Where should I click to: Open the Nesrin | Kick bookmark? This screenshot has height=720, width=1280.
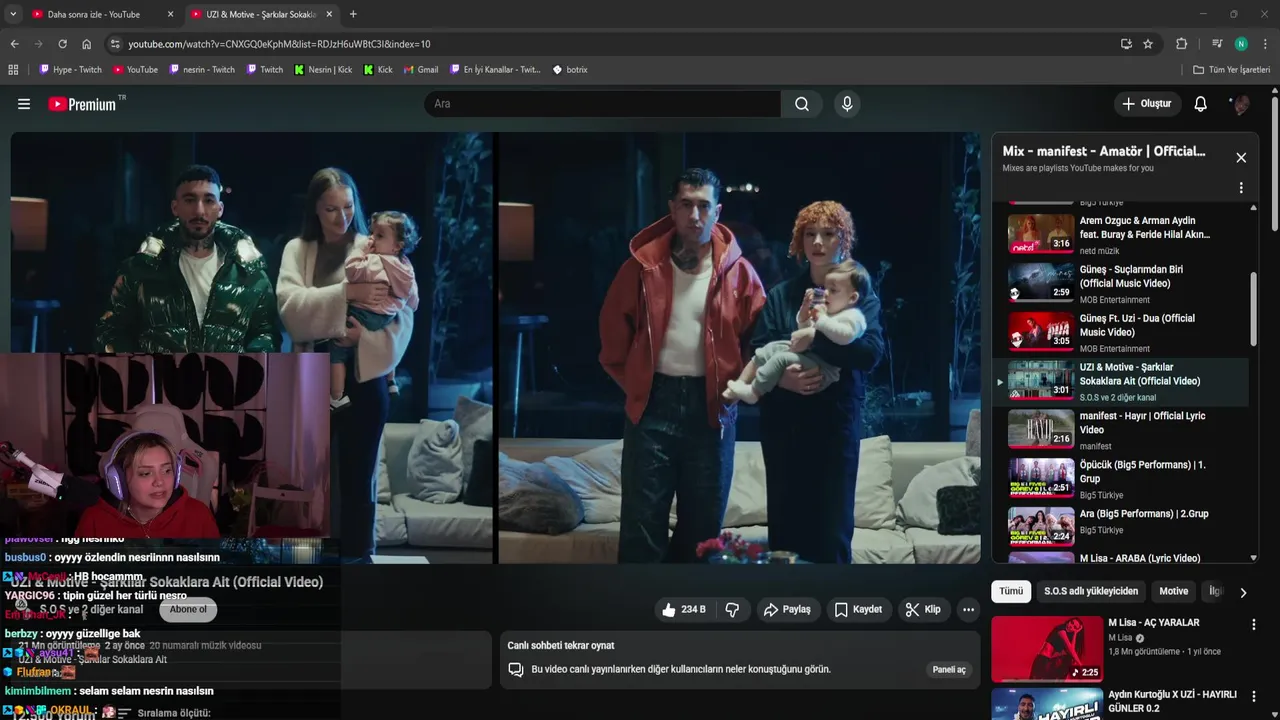pos(323,70)
